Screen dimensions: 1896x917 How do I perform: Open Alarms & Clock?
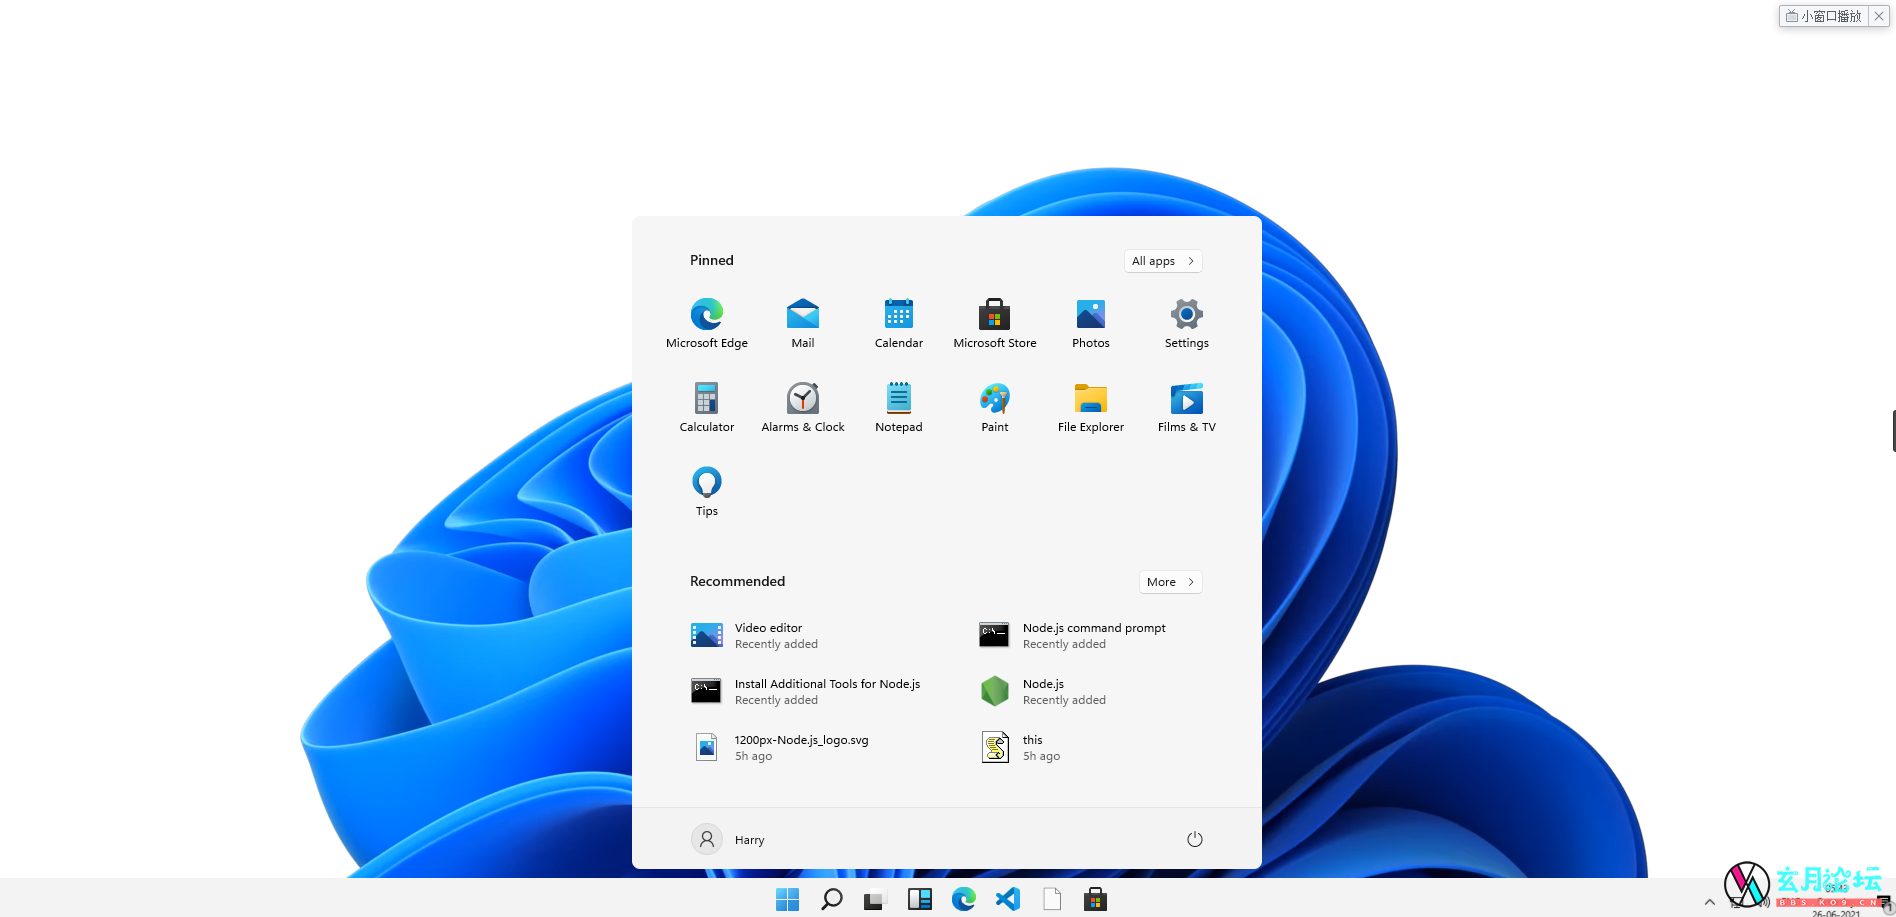[x=803, y=407]
